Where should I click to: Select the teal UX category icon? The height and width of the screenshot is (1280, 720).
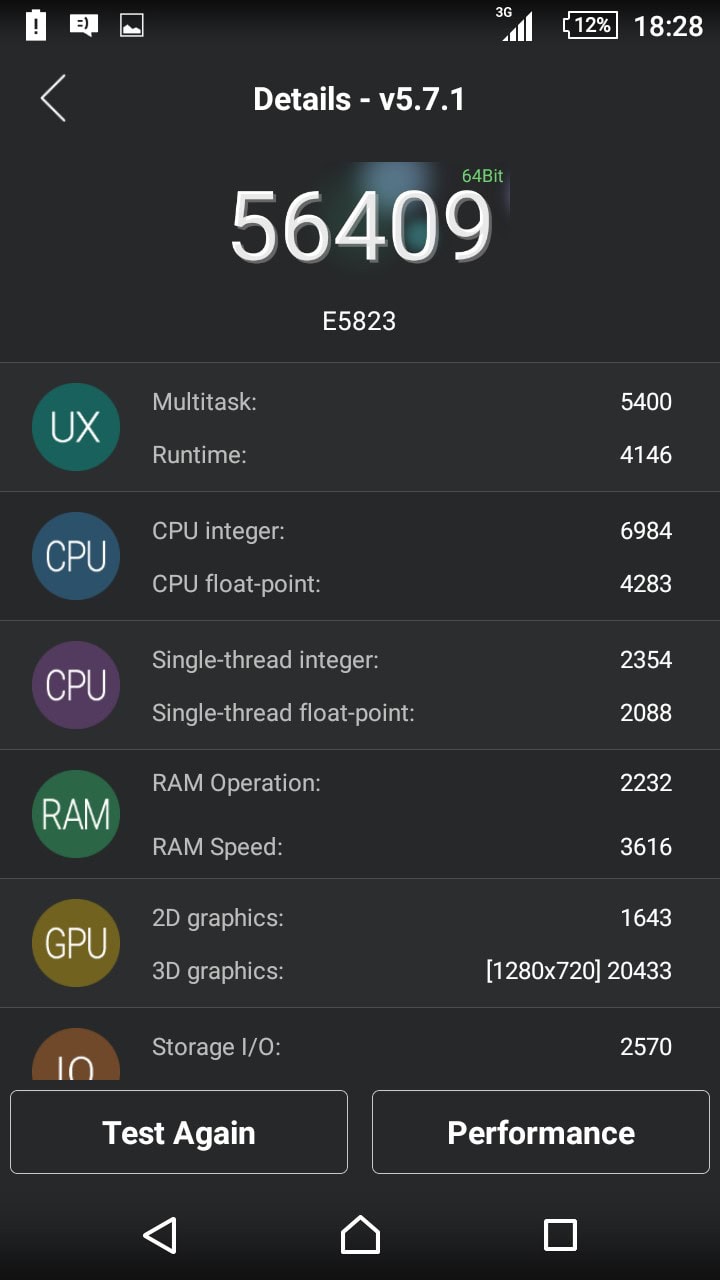[x=76, y=427]
